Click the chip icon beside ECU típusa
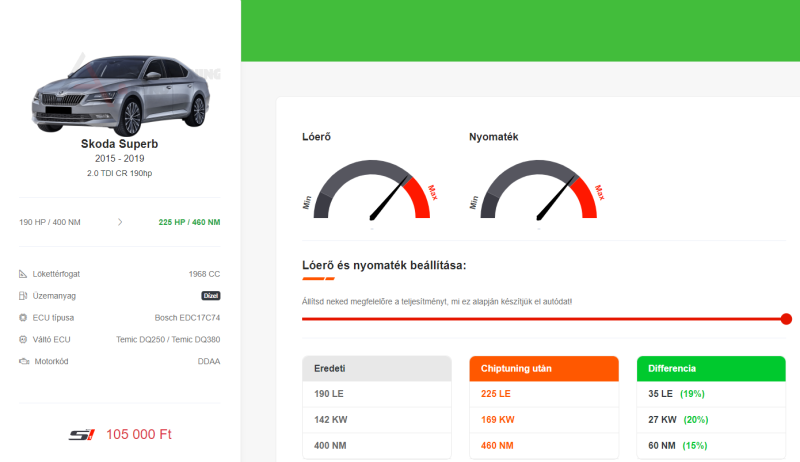Image resolution: width=800 pixels, height=462 pixels. (x=23, y=318)
